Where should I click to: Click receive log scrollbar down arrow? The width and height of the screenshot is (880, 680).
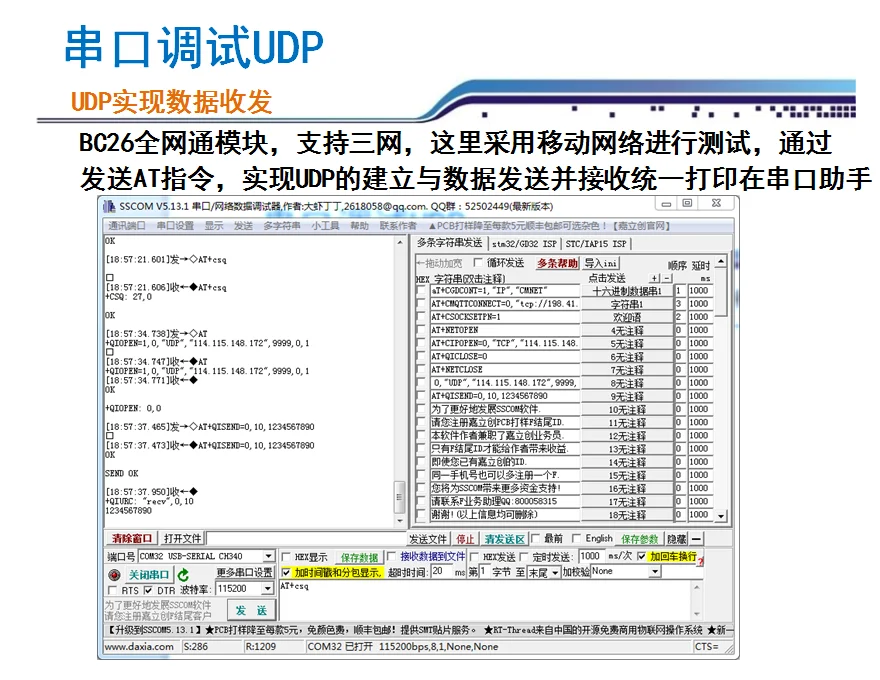tap(400, 521)
